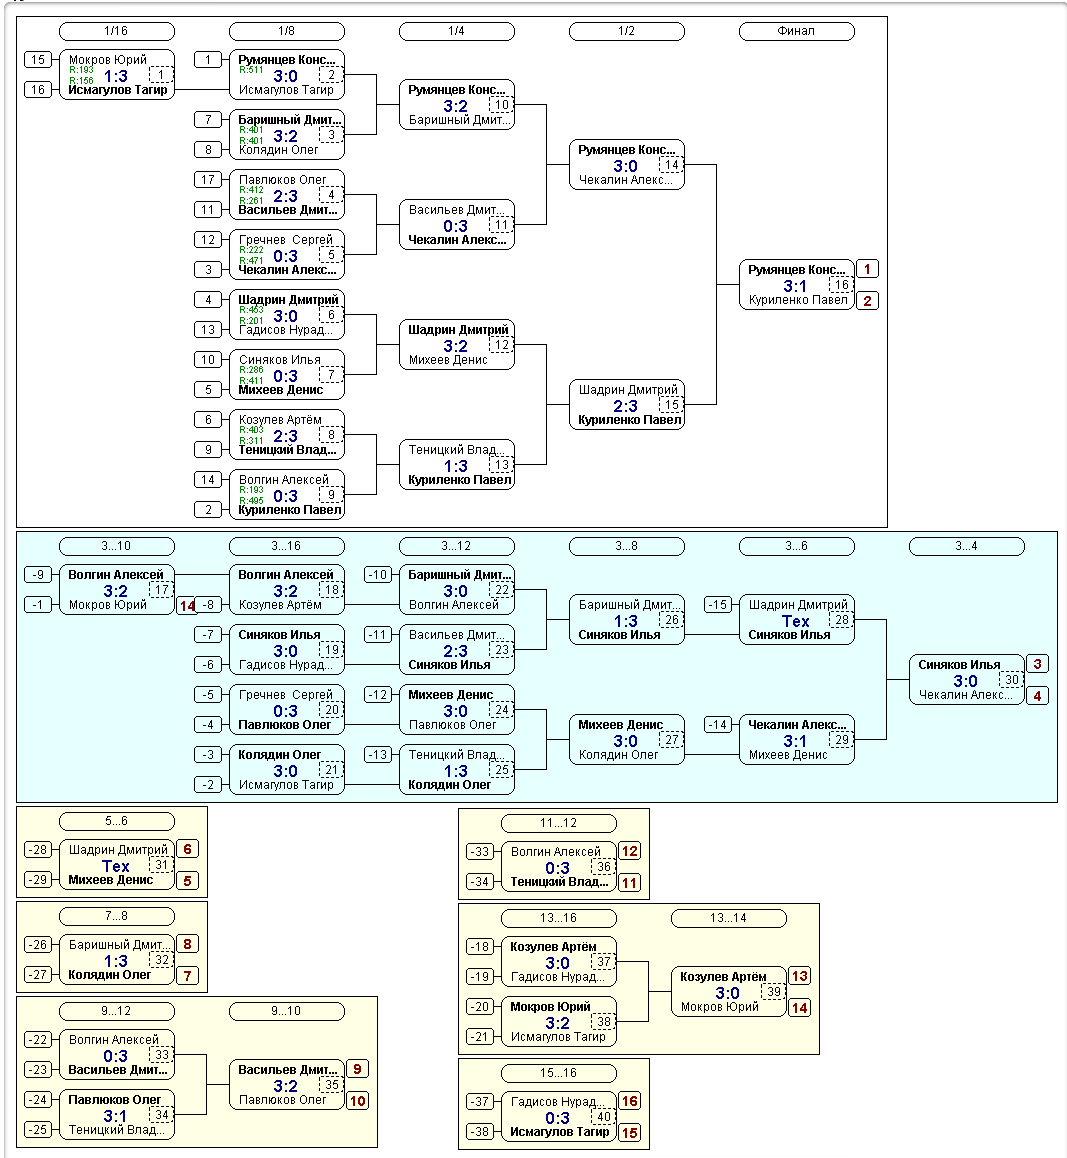
Task: Select the 1/16 round header
Action: tap(117, 31)
